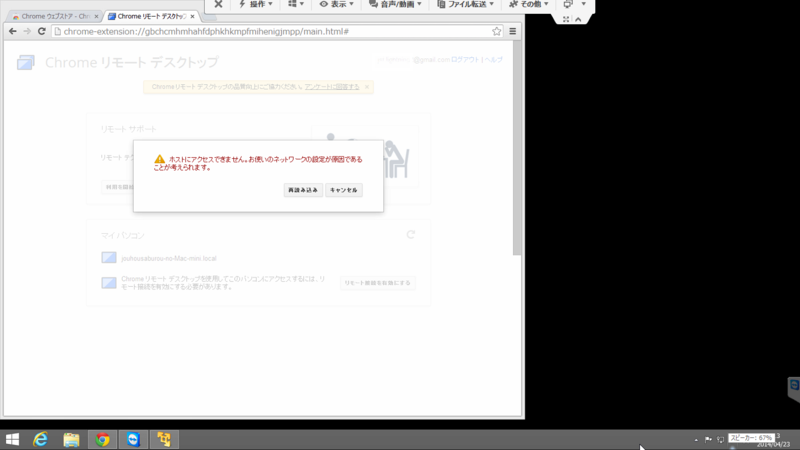The image size is (800, 450).
Task: Refresh the マイ パソコン host list icon
Action: click(411, 235)
